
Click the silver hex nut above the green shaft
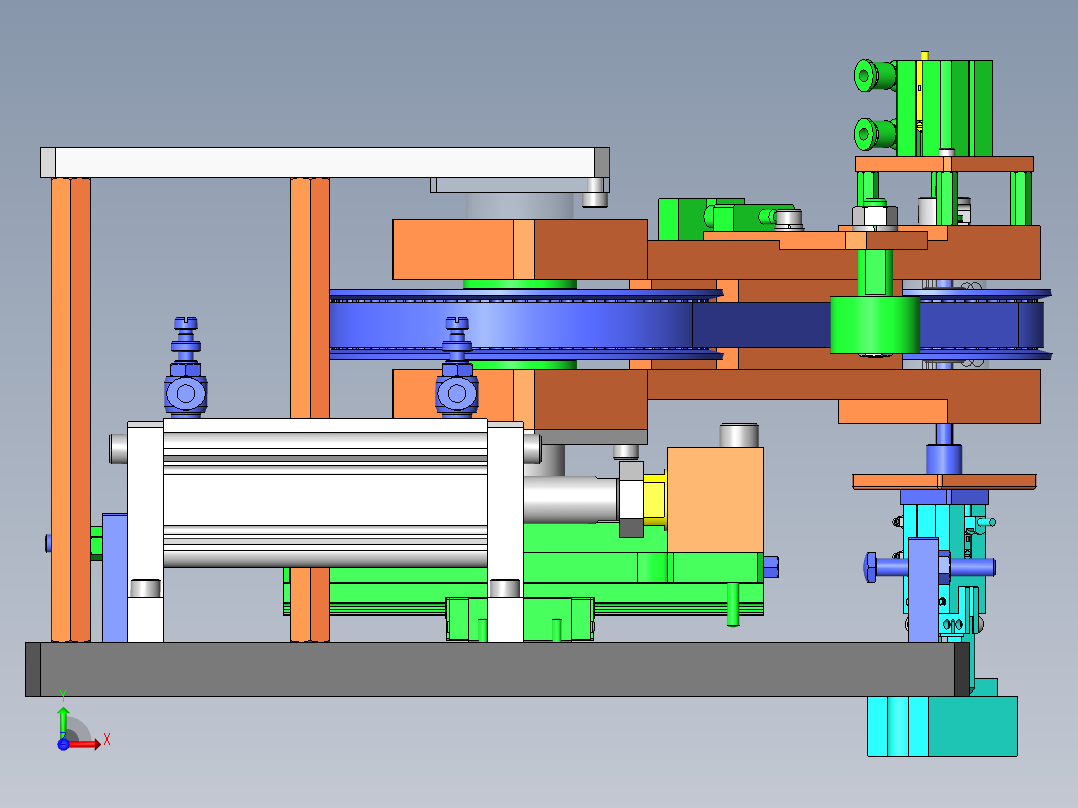click(x=874, y=215)
